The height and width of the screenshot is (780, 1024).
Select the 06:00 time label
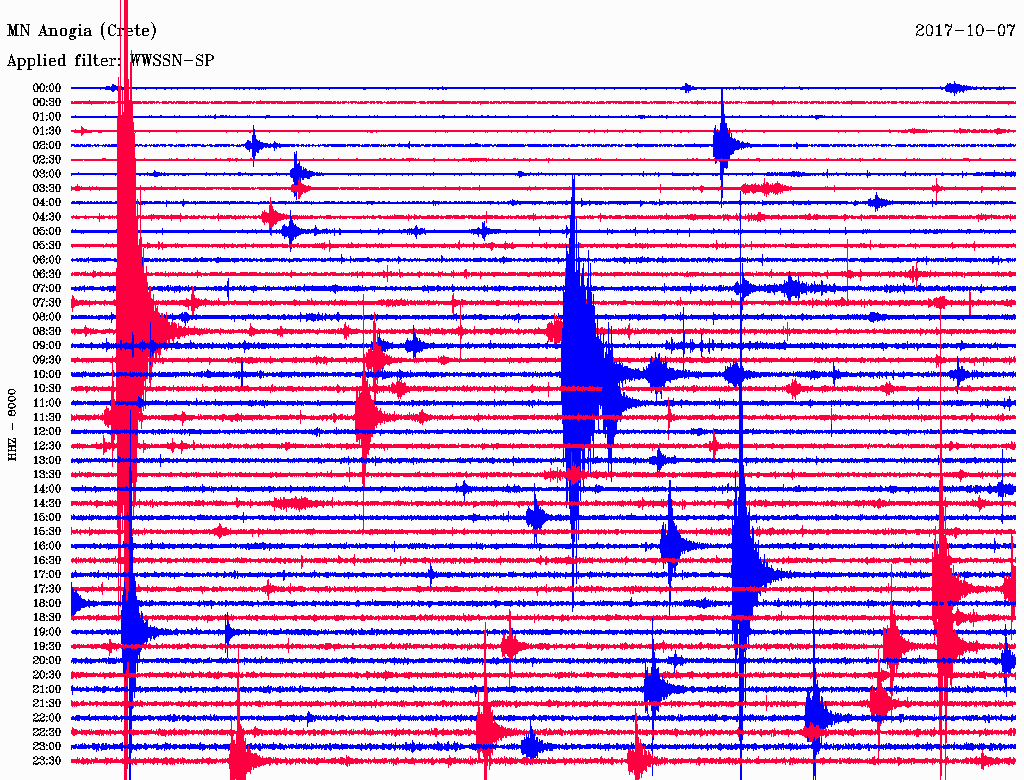[47, 260]
